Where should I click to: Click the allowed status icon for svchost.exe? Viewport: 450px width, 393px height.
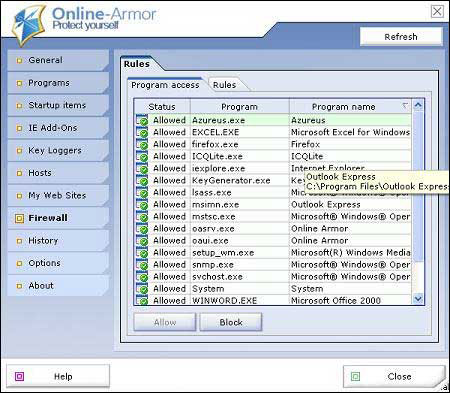tap(142, 276)
